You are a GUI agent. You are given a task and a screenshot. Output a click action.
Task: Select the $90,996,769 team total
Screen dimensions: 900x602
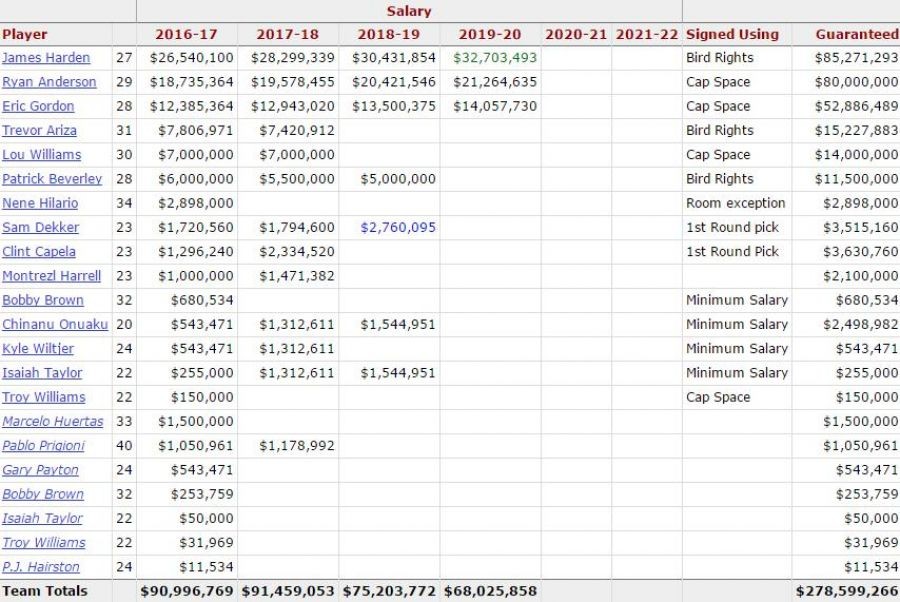coord(187,591)
